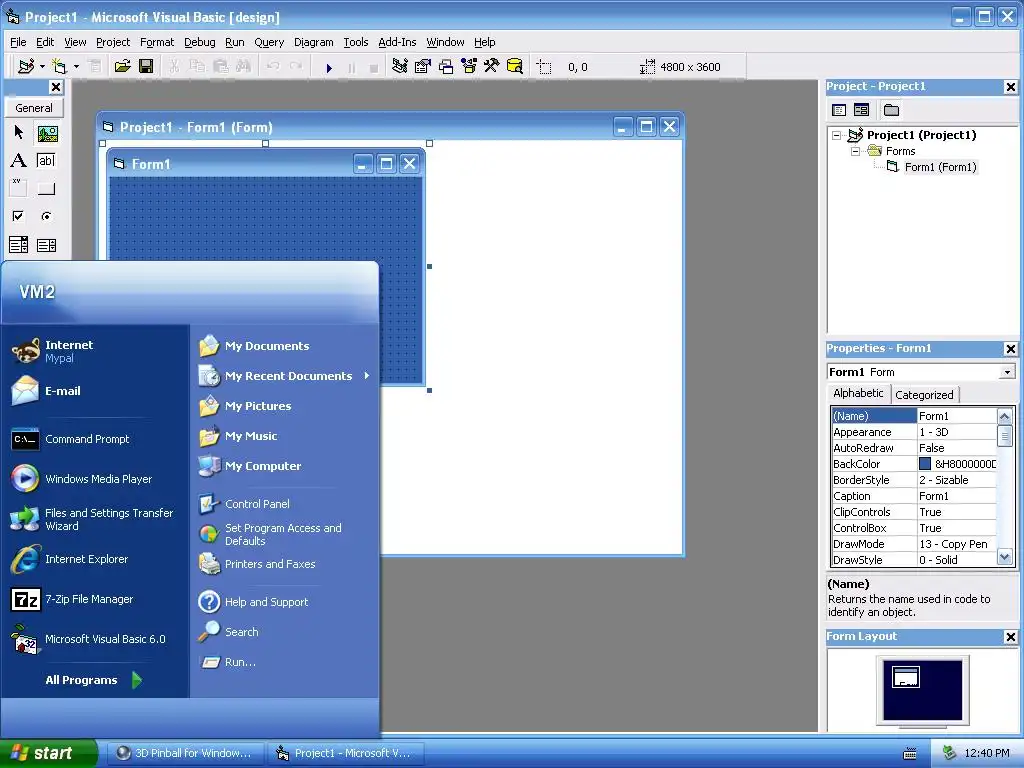
Task: Select the ListBox tool in the toolbox
Action: (x=46, y=245)
